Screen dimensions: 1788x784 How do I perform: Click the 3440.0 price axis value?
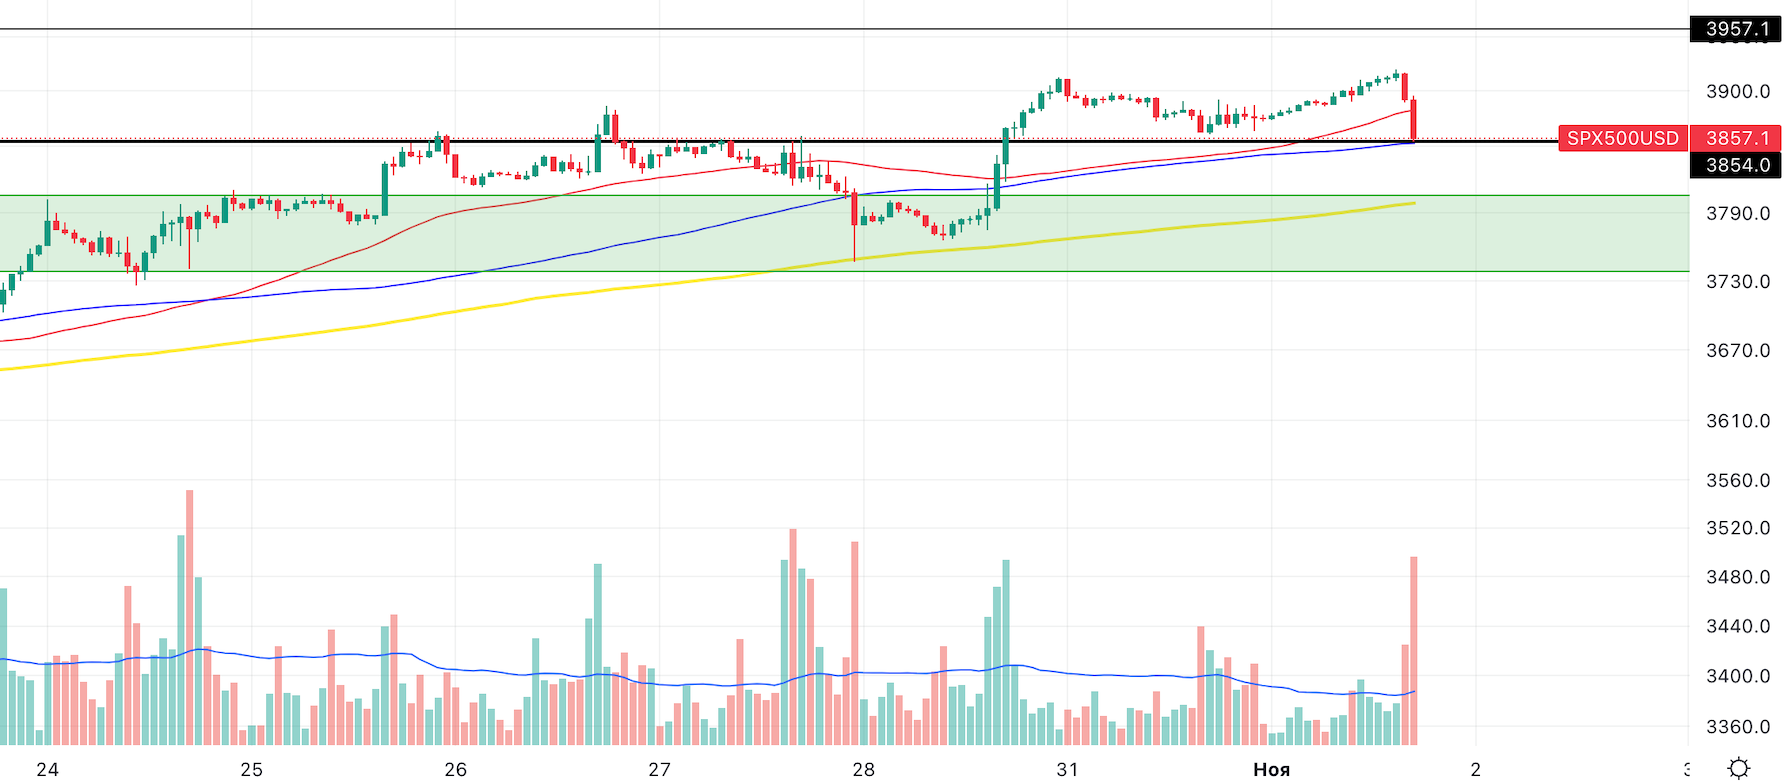coord(1738,626)
